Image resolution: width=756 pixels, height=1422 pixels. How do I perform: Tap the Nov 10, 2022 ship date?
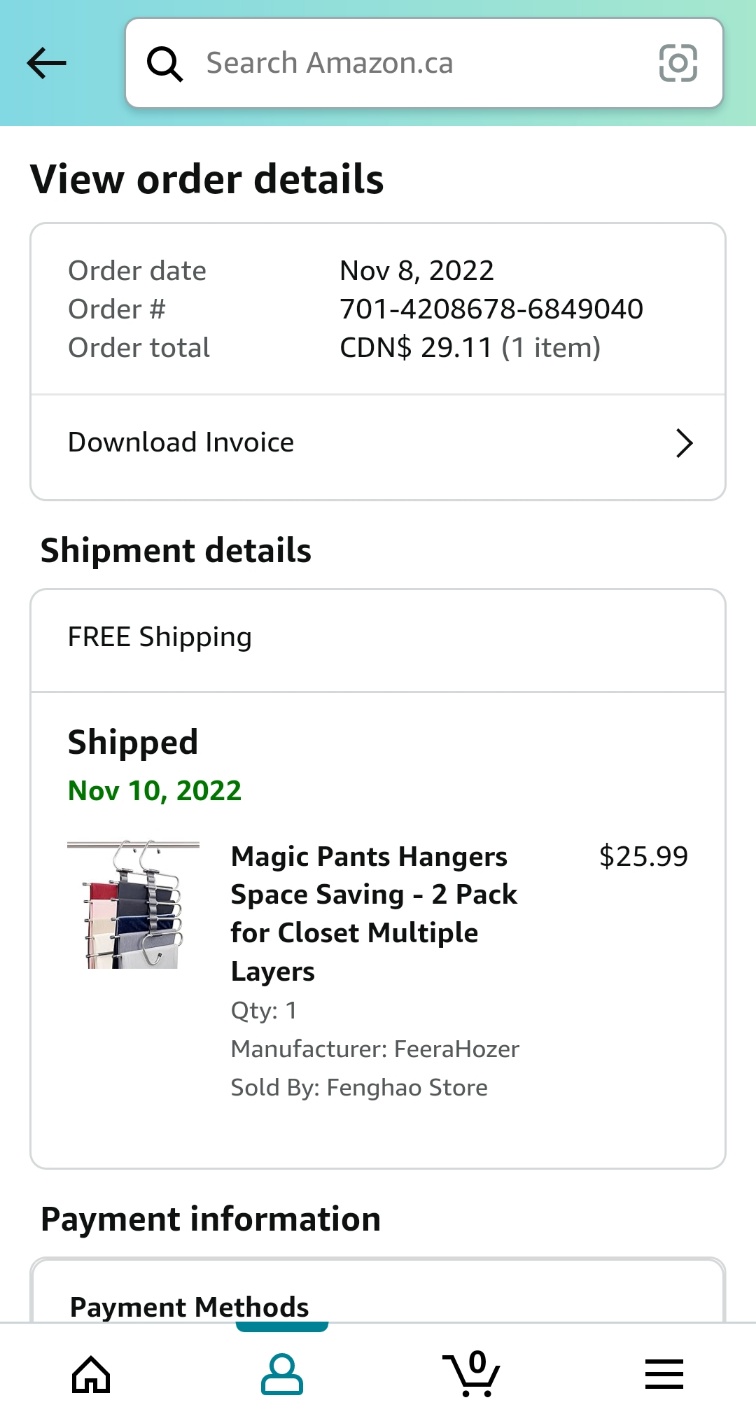pos(155,790)
